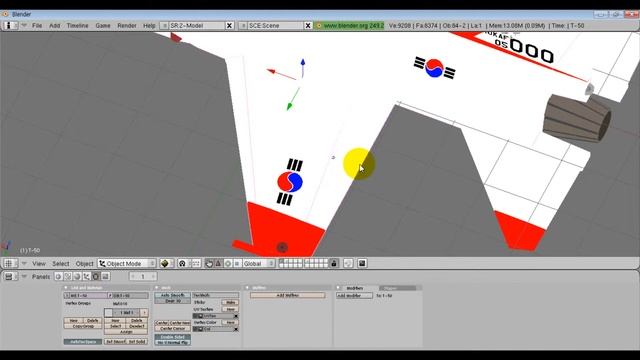
Task: Select the Editing context icon in Panels
Action: click(96, 276)
